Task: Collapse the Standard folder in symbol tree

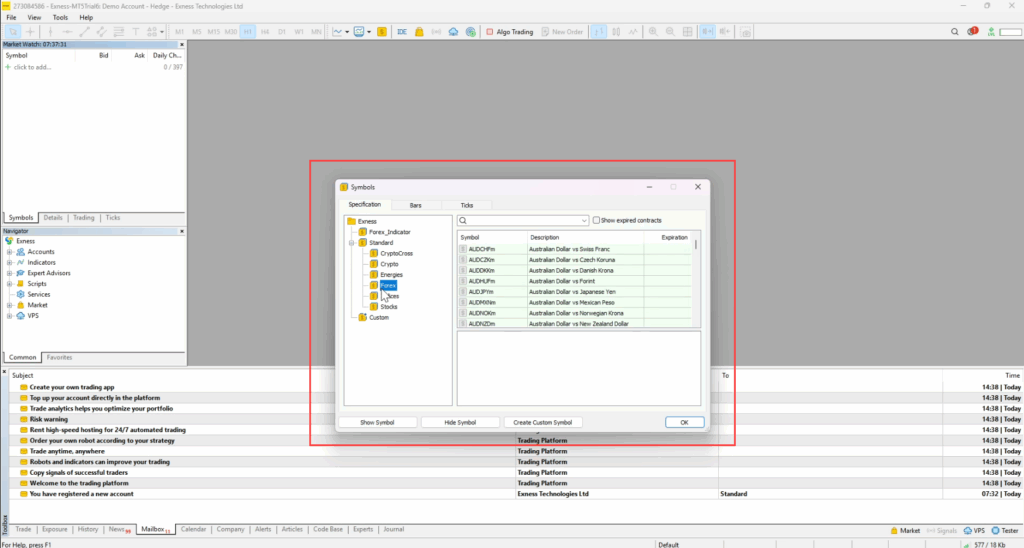Action: (x=351, y=243)
